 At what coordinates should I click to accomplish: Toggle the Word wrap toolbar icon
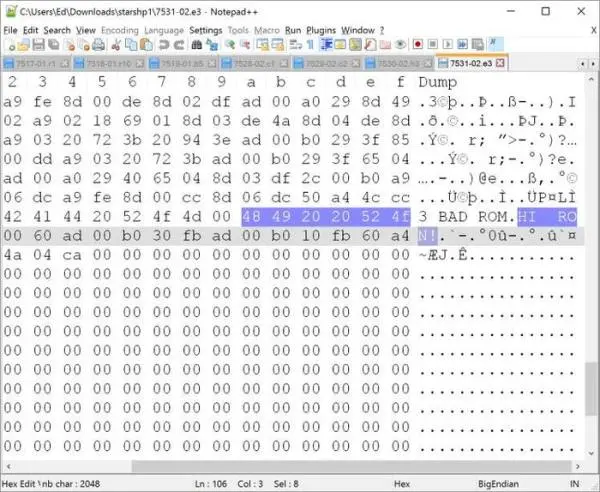point(295,45)
